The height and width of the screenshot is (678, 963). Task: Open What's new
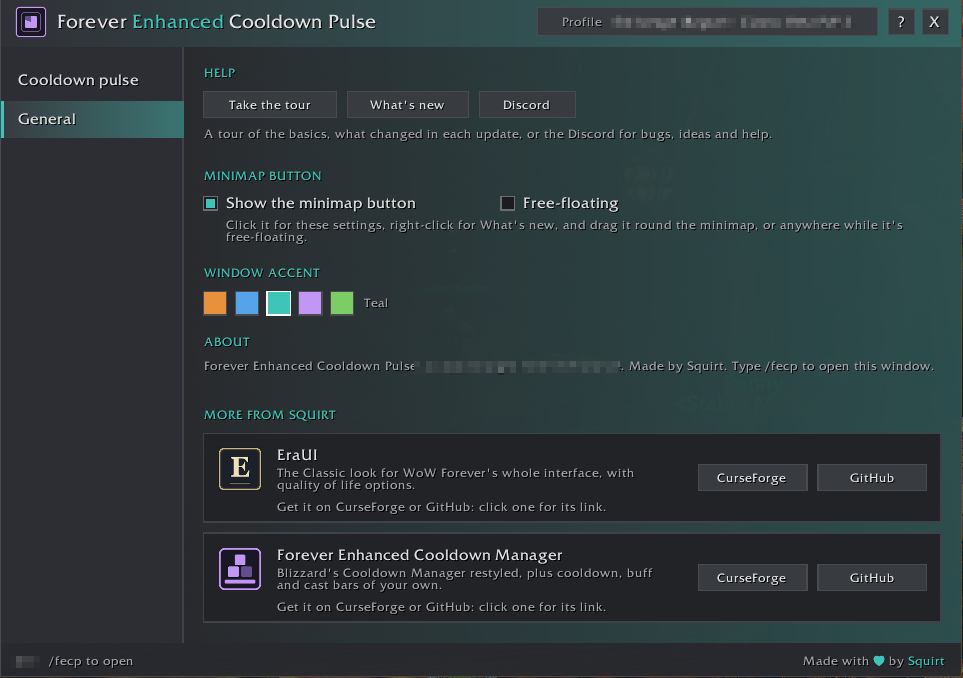pos(407,104)
